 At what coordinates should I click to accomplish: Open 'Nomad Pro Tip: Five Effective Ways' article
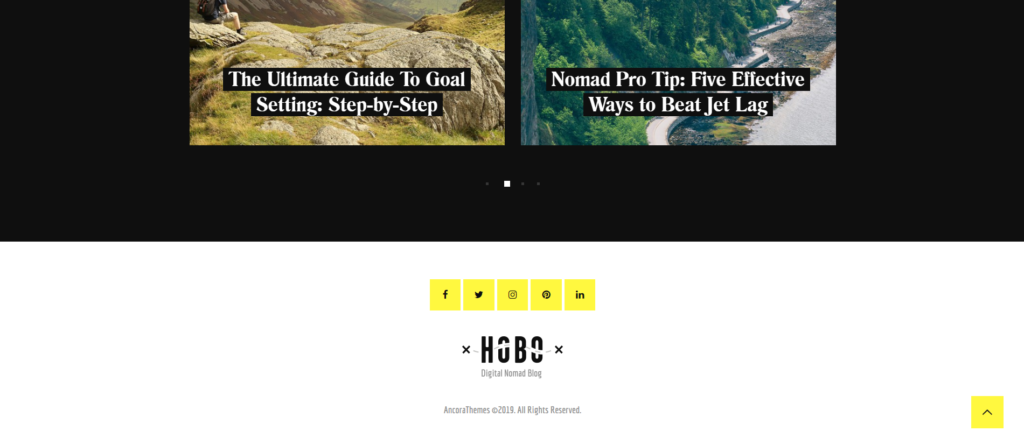point(678,92)
